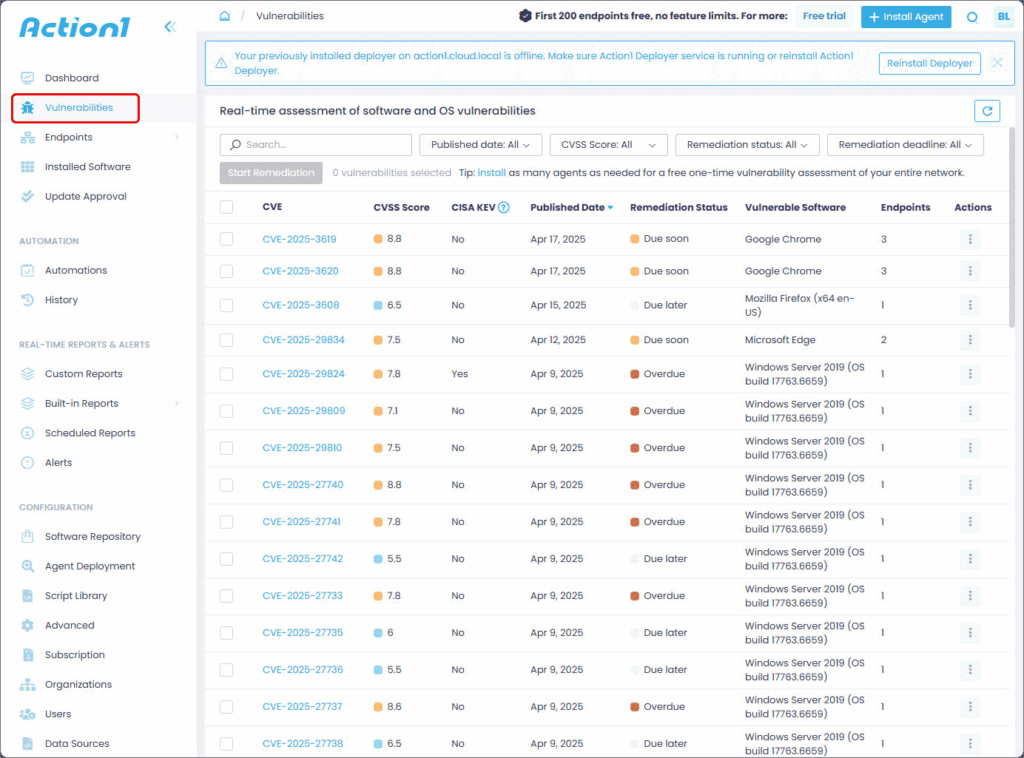Select checkbox for CVE-2025-3619

(227, 239)
